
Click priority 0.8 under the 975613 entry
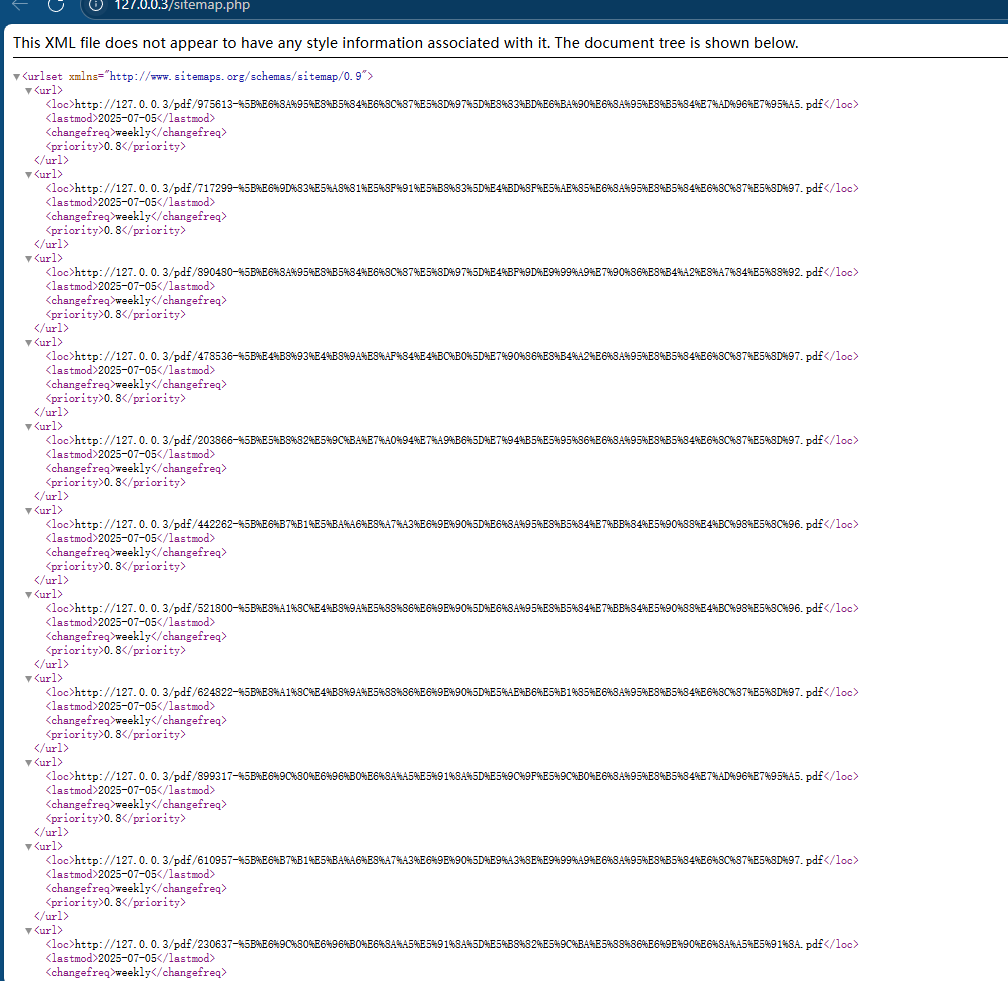click(116, 147)
